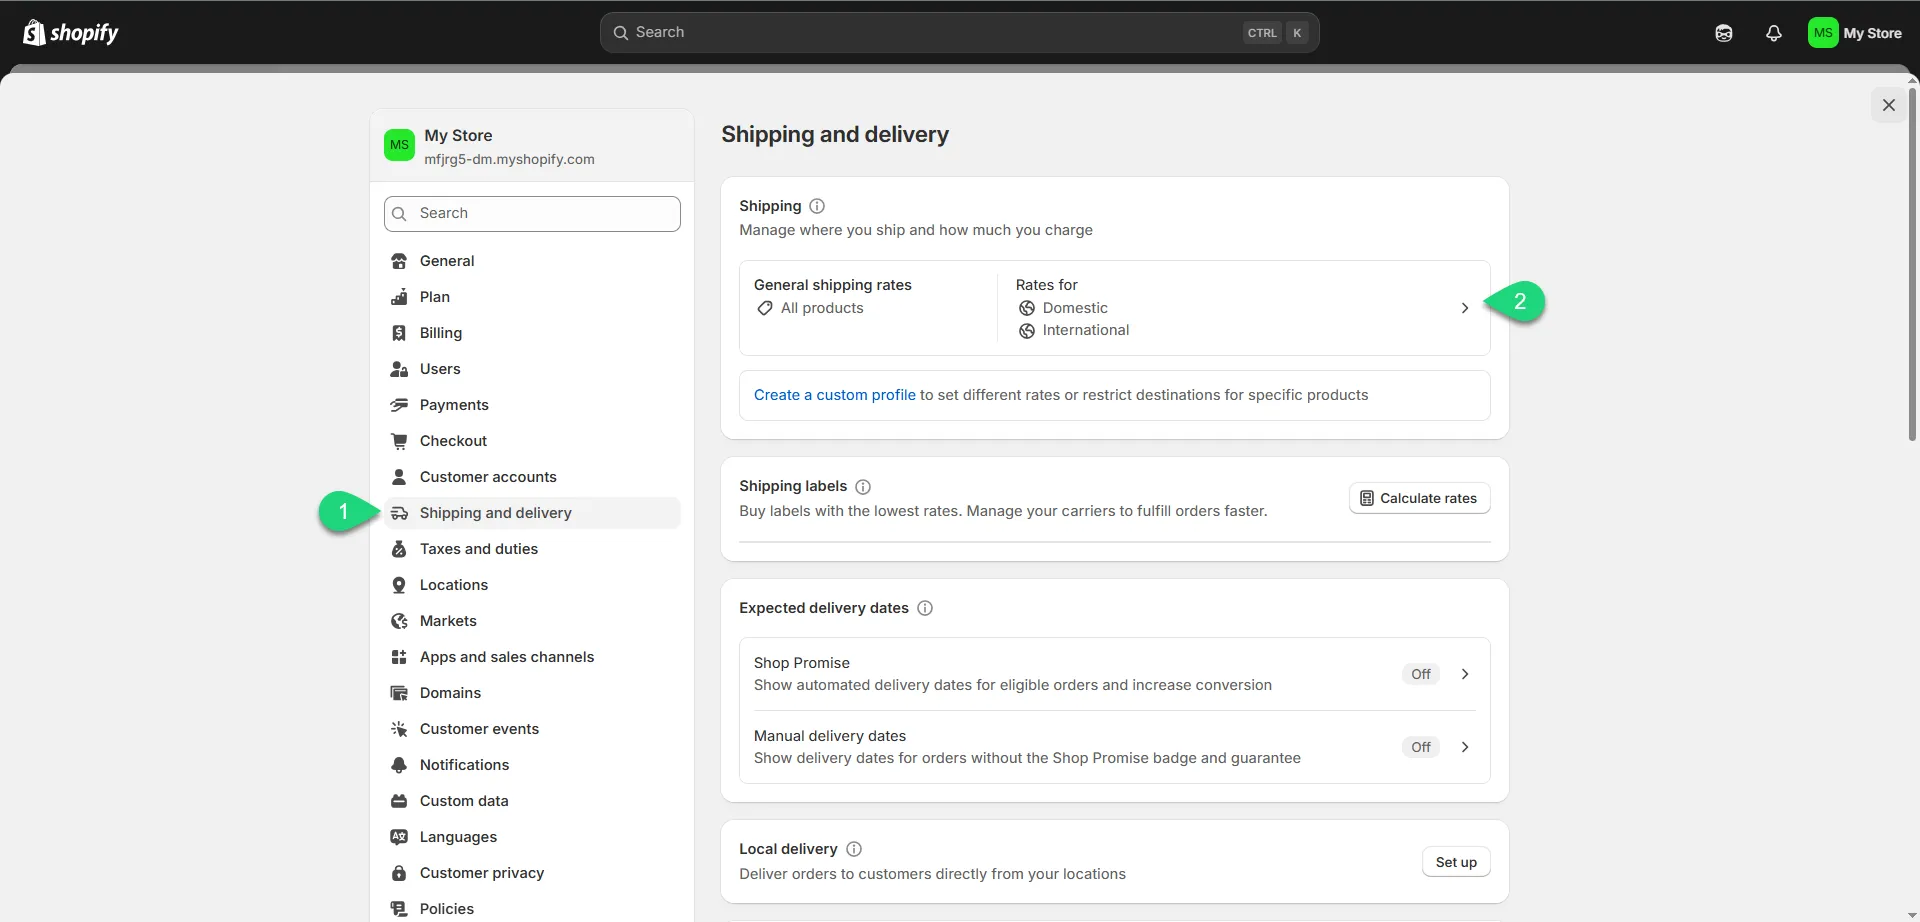
Task: Click the info icon beside Shipping heading
Action: [x=816, y=206]
